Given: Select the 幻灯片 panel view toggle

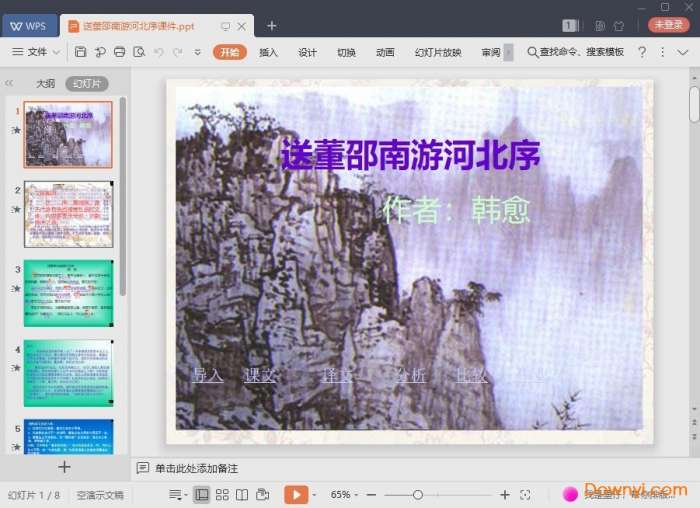Looking at the screenshot, I should click(86, 84).
